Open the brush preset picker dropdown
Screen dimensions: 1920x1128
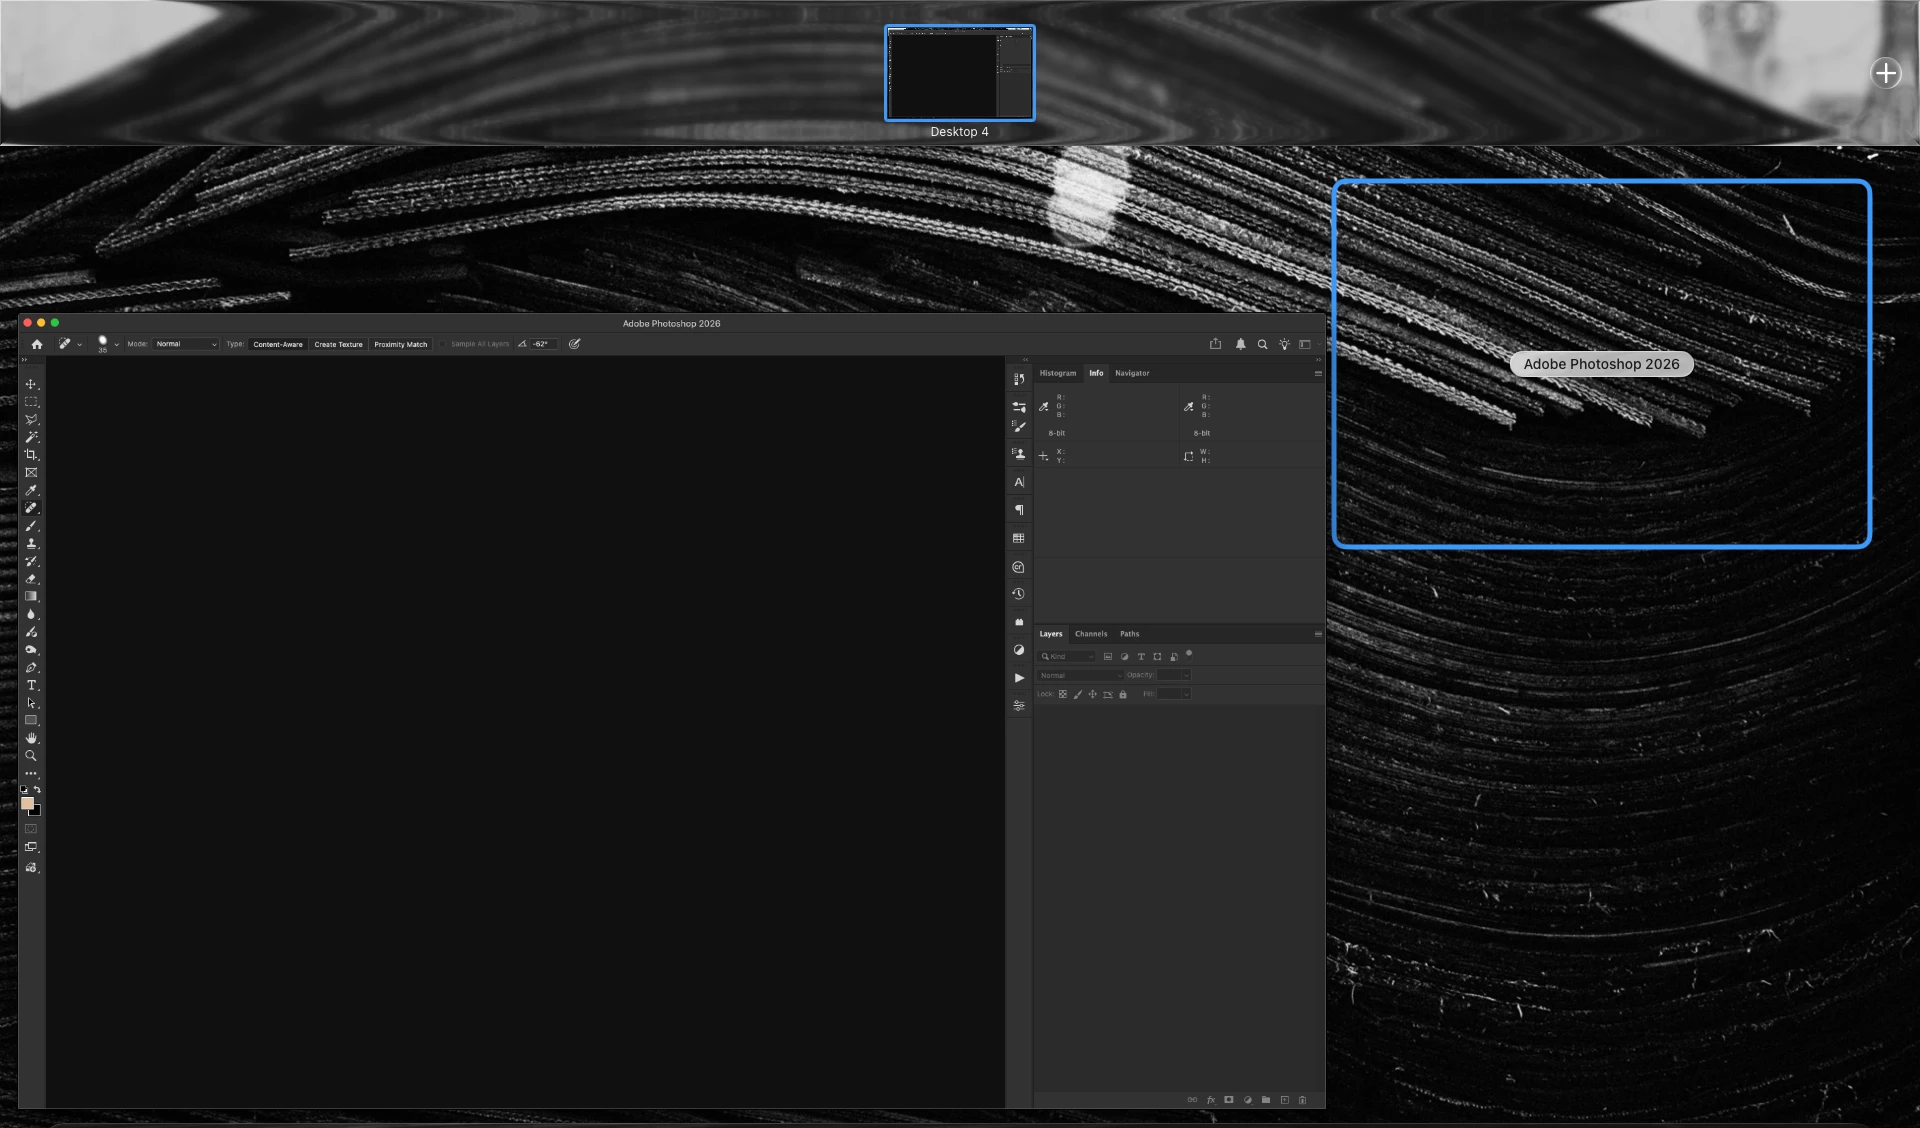(116, 344)
